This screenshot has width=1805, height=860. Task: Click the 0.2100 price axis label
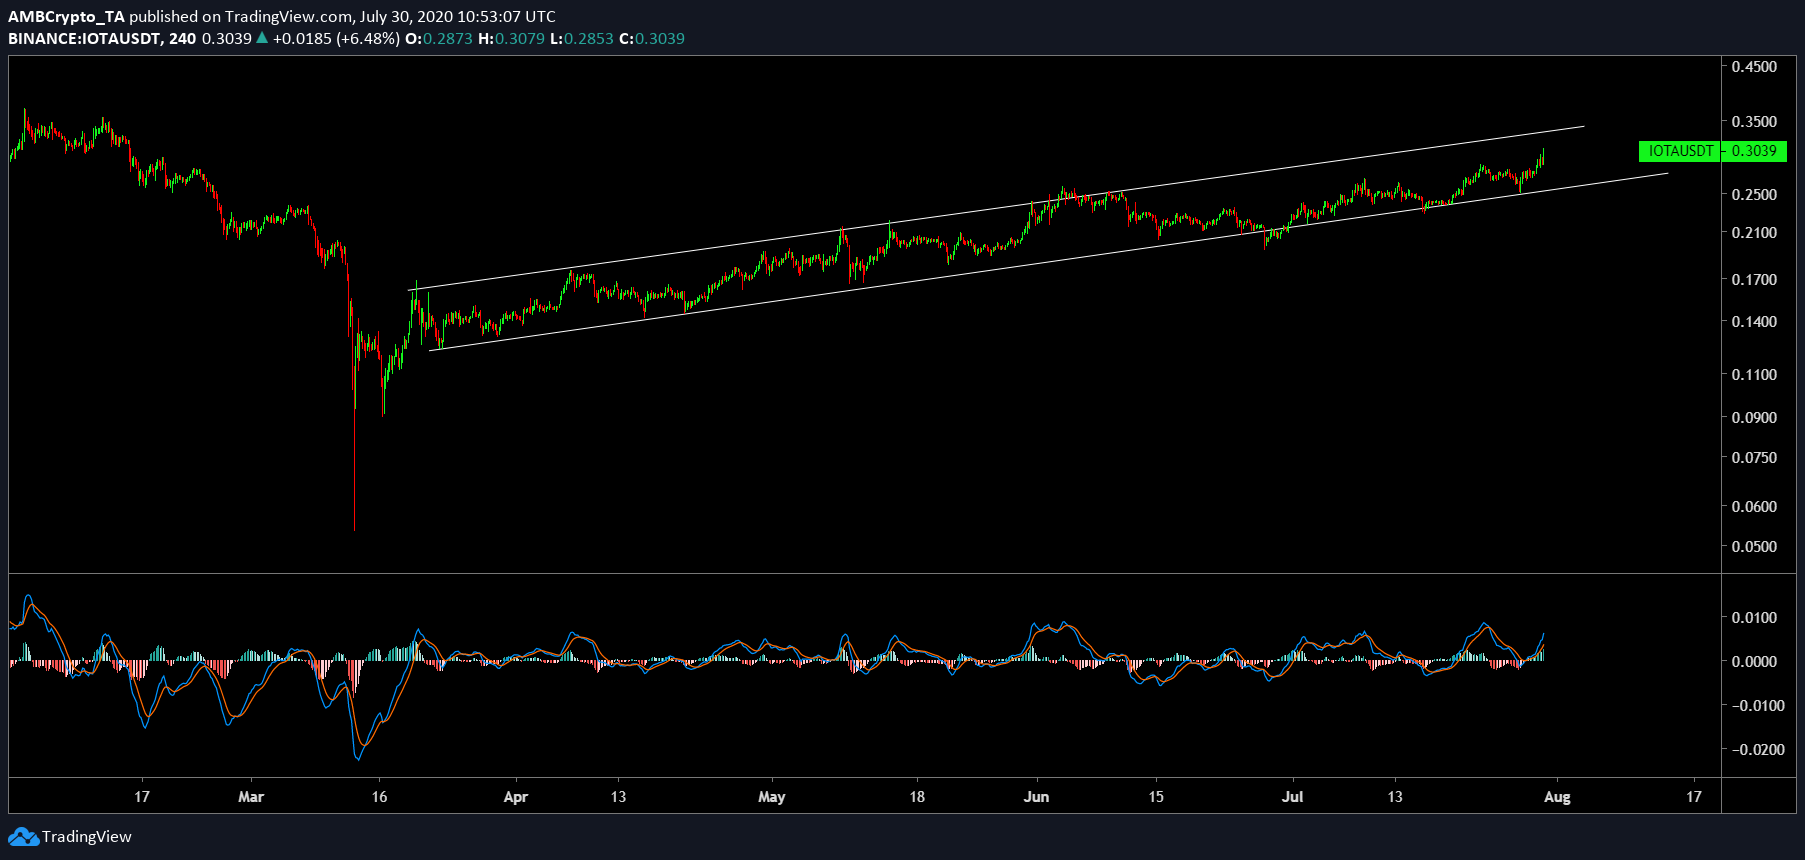coord(1754,233)
